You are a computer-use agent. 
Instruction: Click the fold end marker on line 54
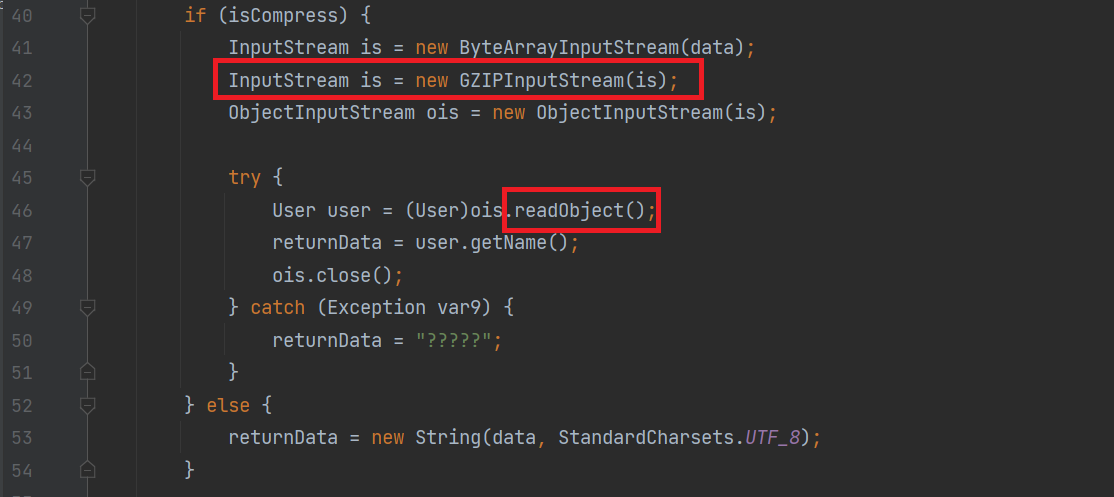[x=88, y=469]
